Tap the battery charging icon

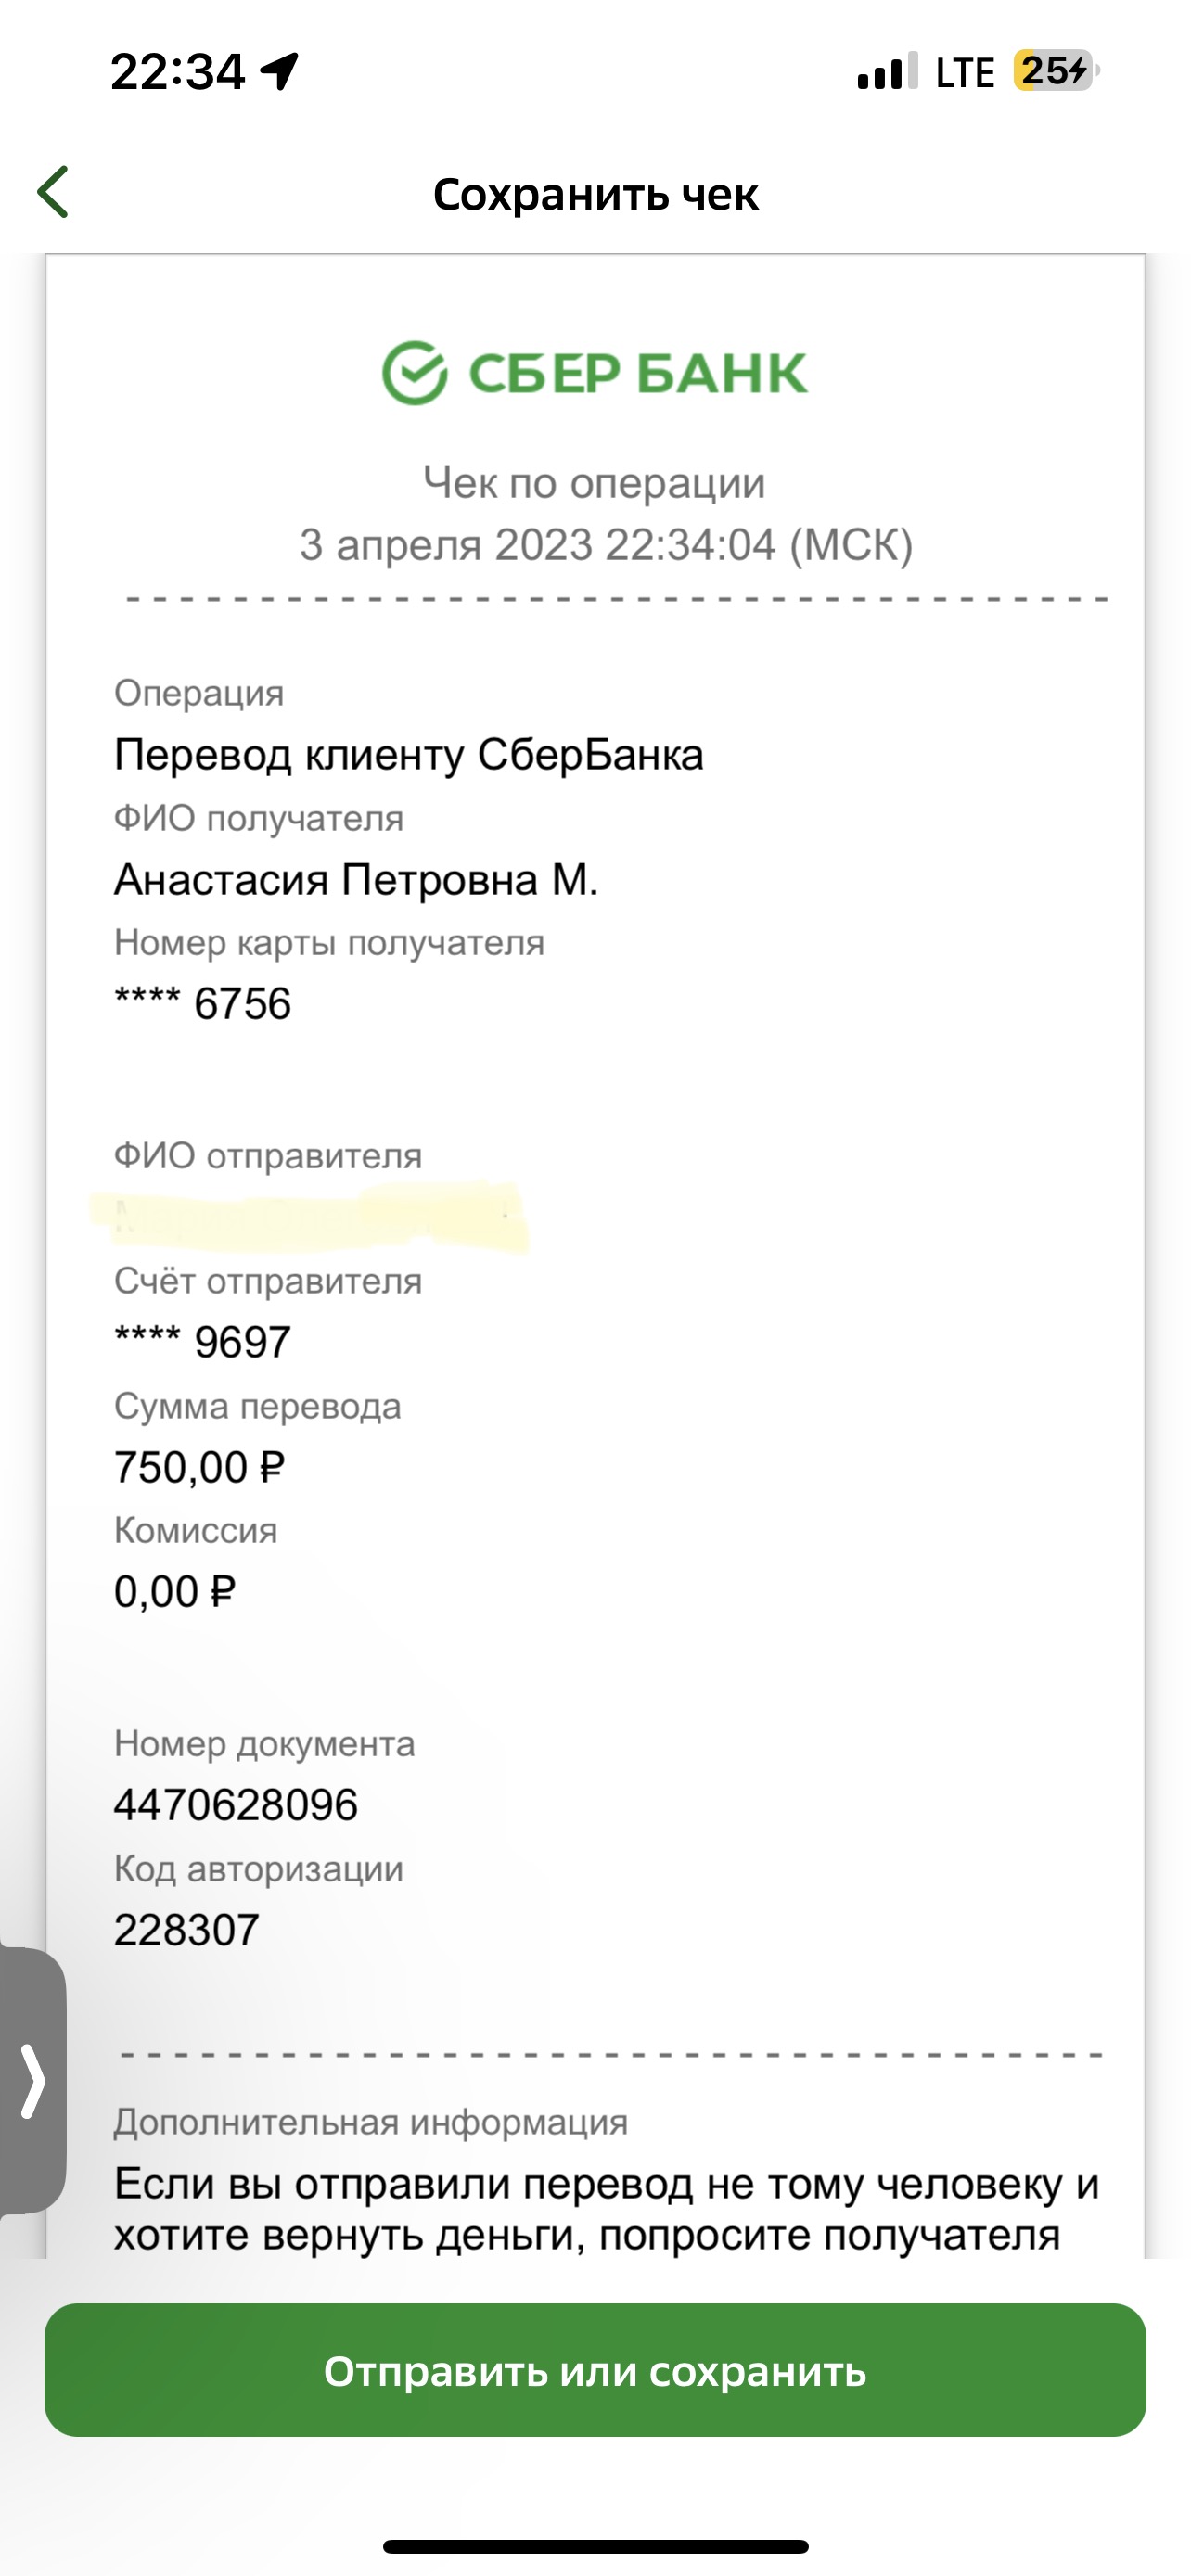point(1056,71)
